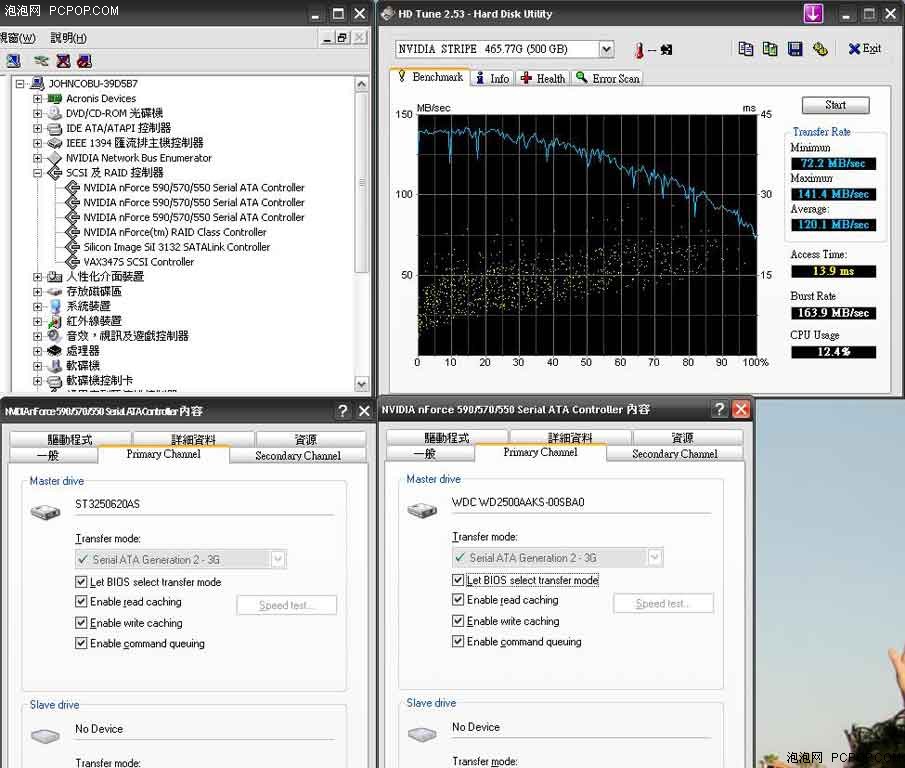905x768 pixels.
Task: Click DVD/CD-ROM drive icon in tree
Action: (x=55, y=113)
